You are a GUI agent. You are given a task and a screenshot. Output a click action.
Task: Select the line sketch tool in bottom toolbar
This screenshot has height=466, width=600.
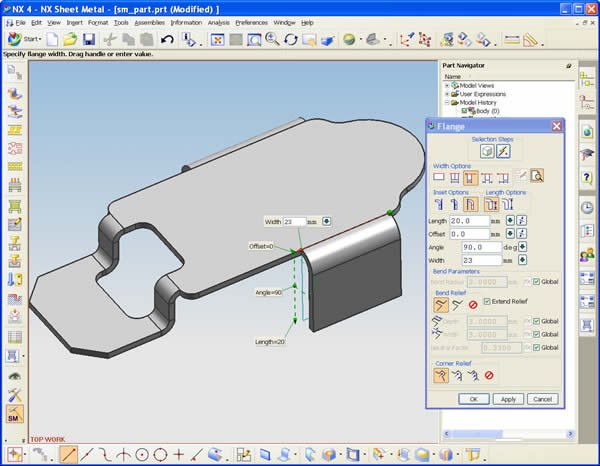coord(68,455)
